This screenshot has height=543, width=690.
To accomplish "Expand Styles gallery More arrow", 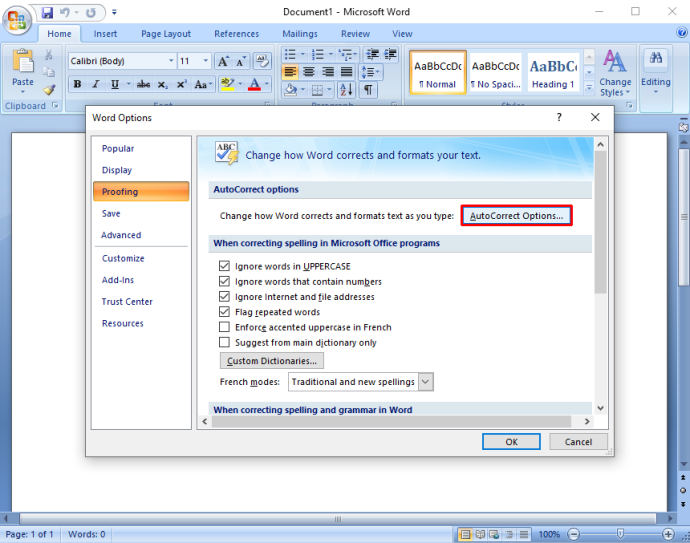I will (589, 88).
